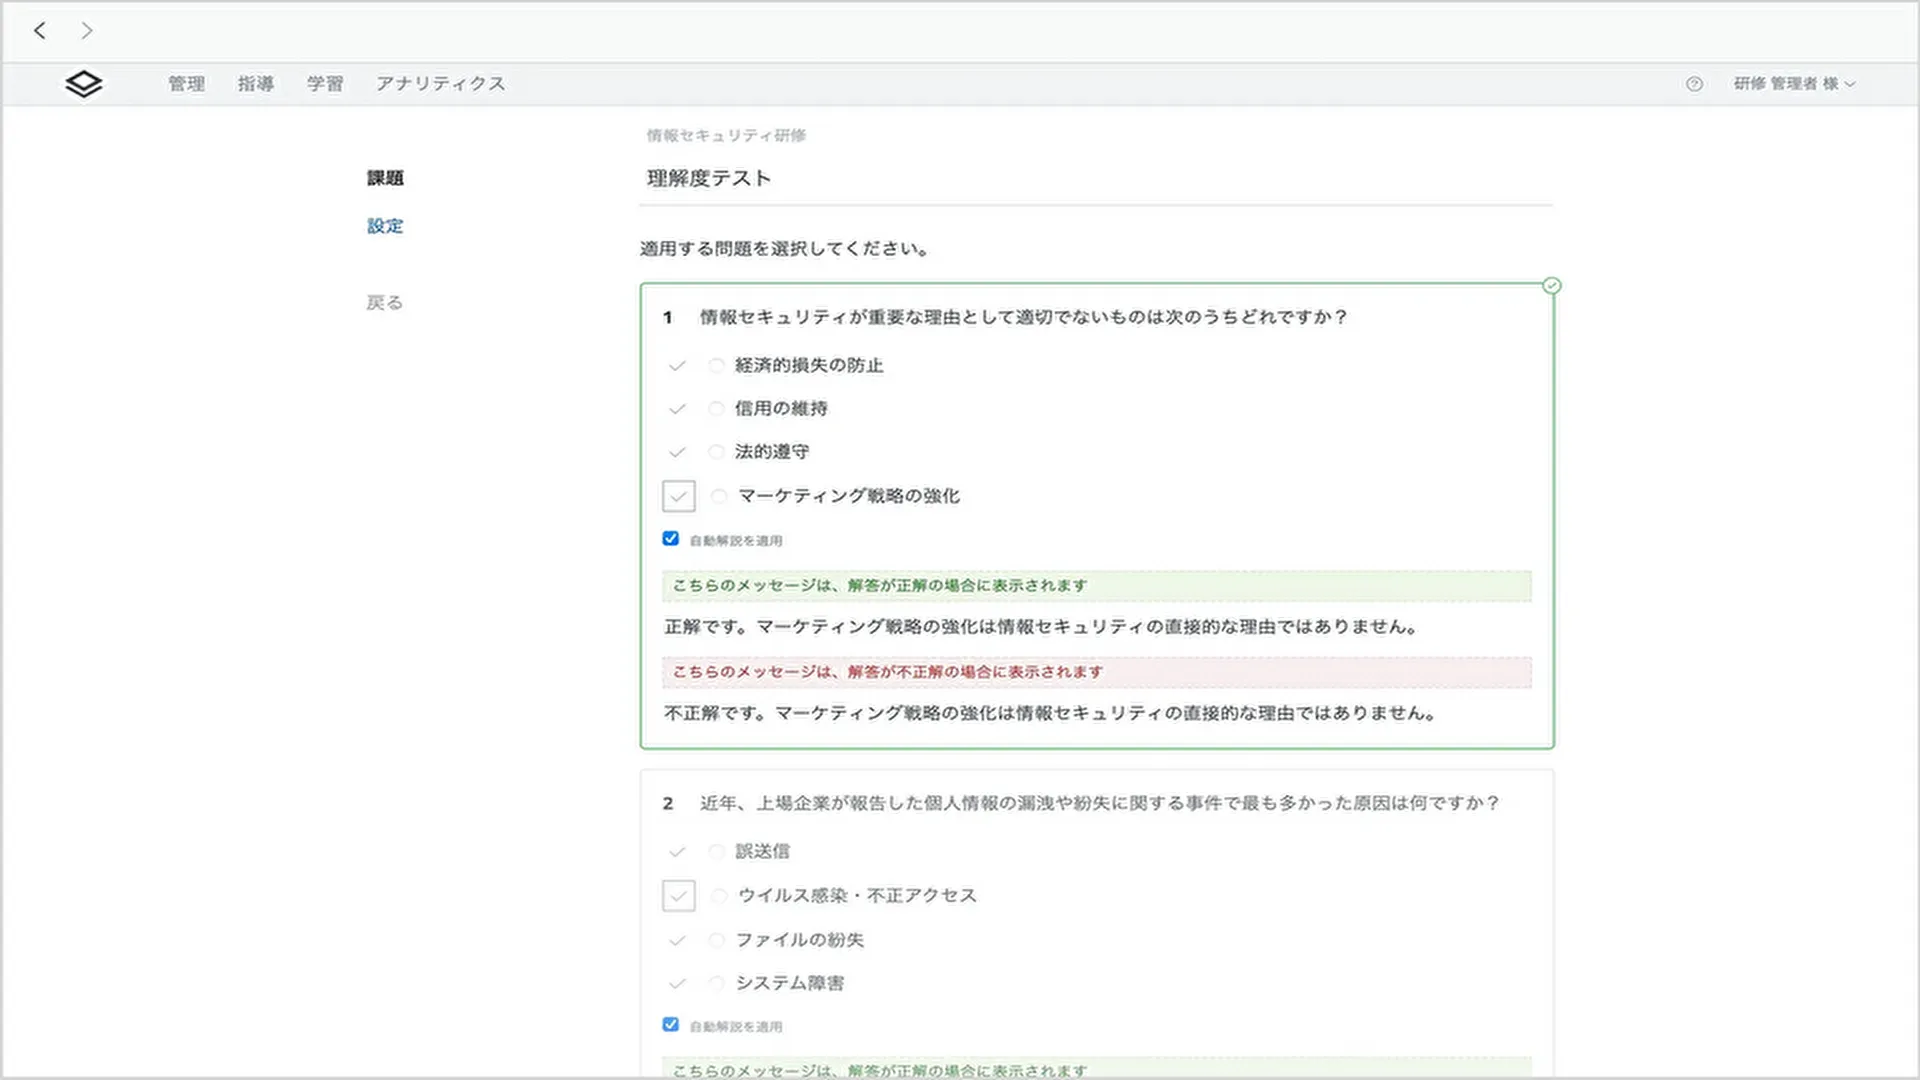The height and width of the screenshot is (1080, 1920).
Task: Go forward using the right arrow
Action: (87, 31)
